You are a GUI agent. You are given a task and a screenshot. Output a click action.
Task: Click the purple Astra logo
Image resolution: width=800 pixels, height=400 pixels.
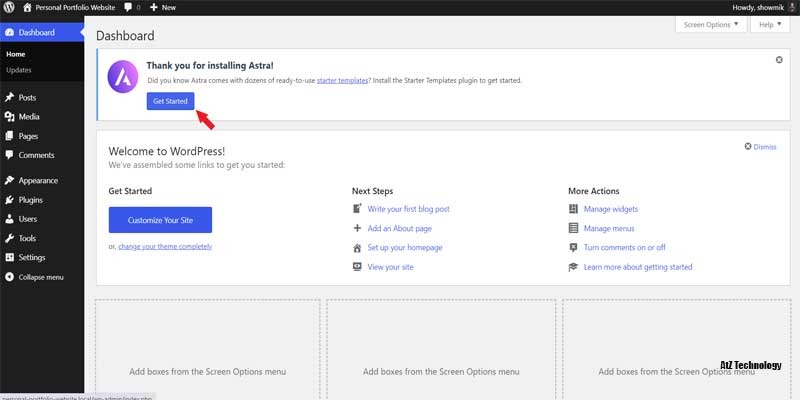pos(123,77)
